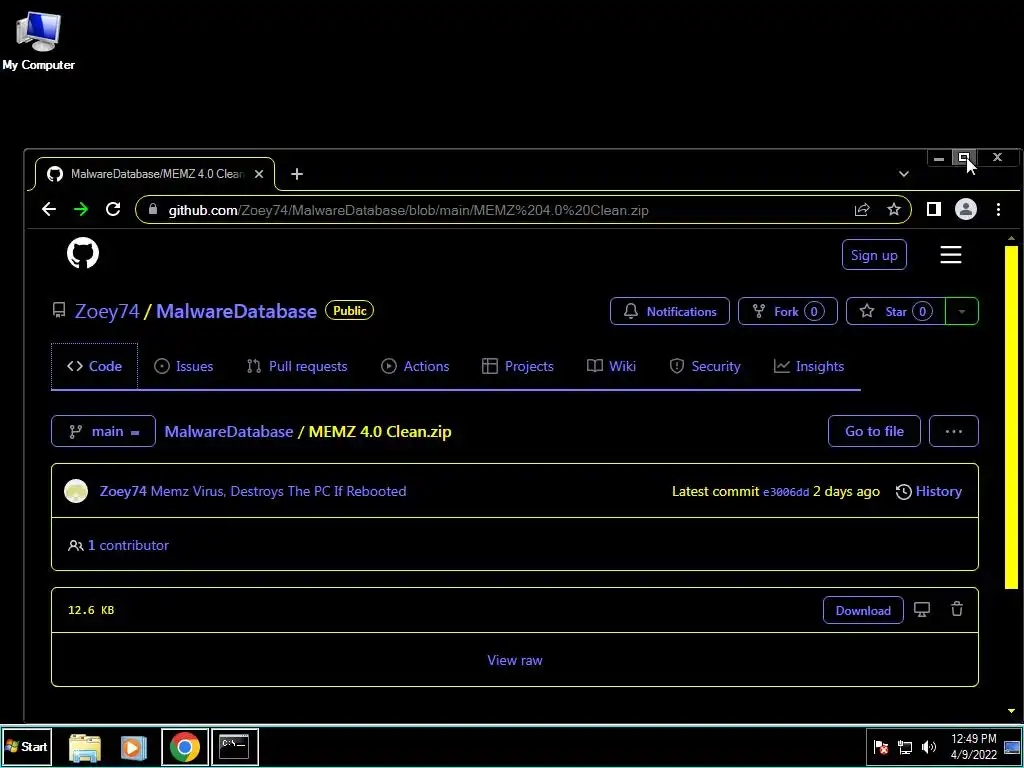Open command prompt taskbar icon
Viewport: 1024px width, 768px height.
click(234, 747)
